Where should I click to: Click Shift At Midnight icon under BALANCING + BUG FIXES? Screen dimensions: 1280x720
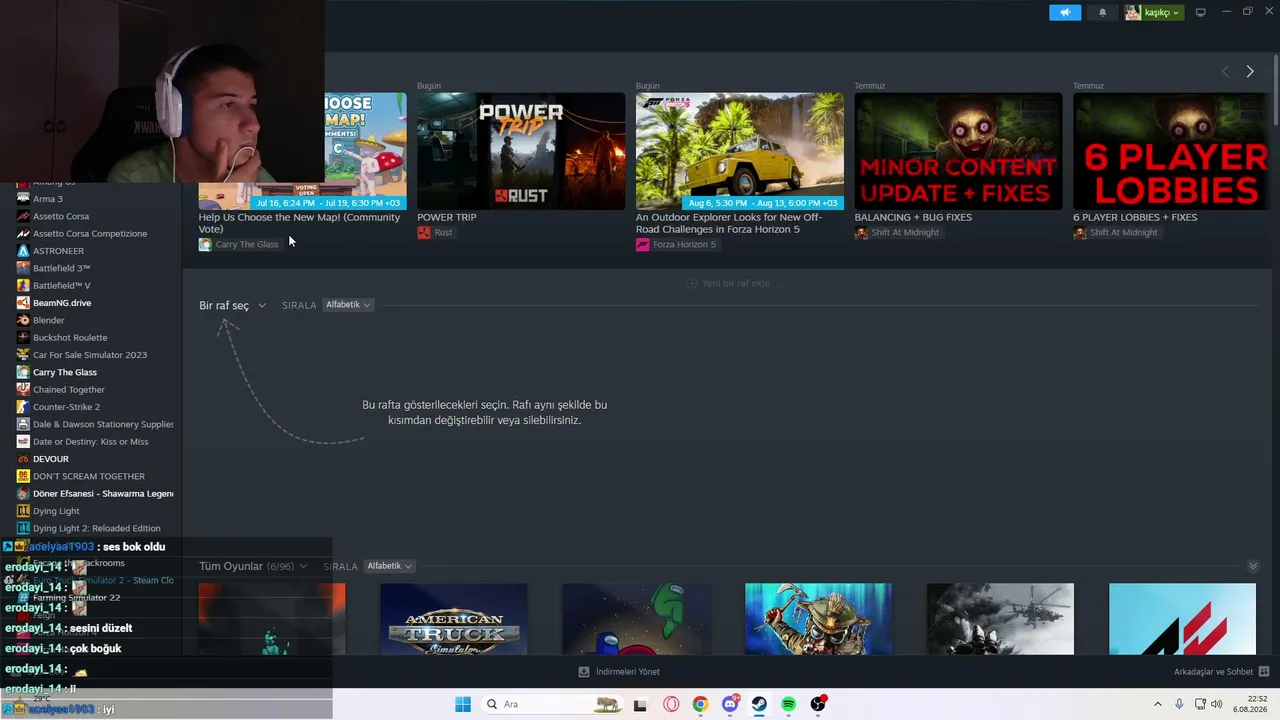pyautogui.click(x=861, y=233)
